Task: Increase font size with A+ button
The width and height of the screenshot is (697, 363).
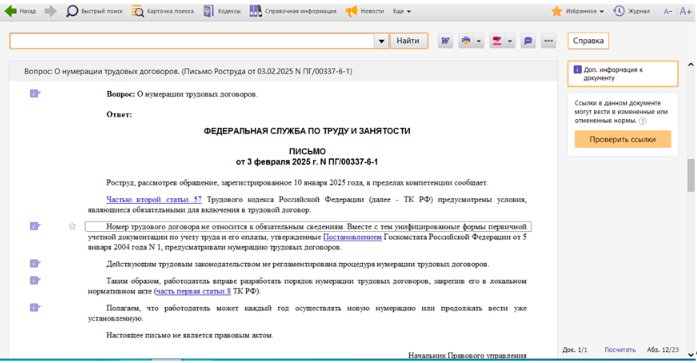Action: (x=685, y=11)
